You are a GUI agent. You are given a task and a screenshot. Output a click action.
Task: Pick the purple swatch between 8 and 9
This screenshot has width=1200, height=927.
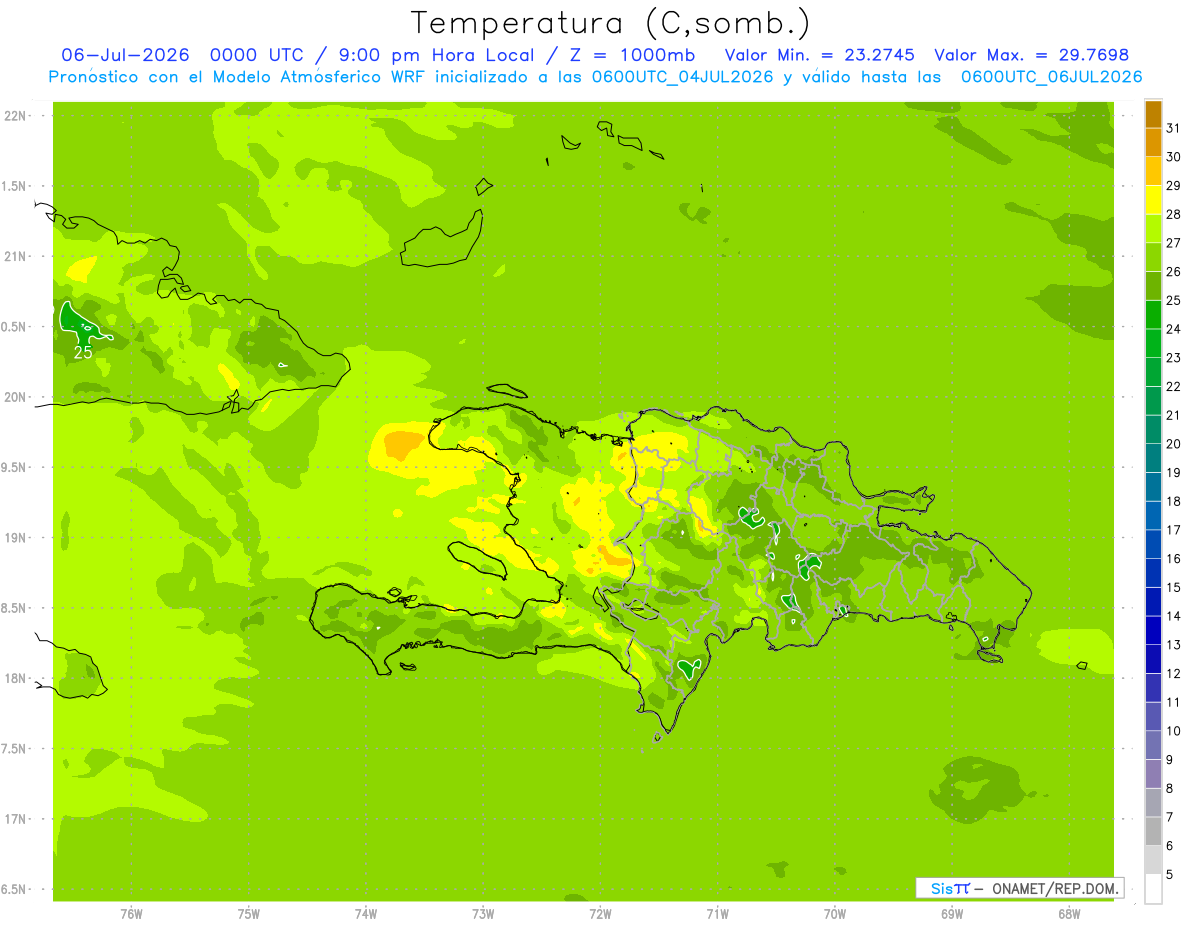coord(1153,774)
